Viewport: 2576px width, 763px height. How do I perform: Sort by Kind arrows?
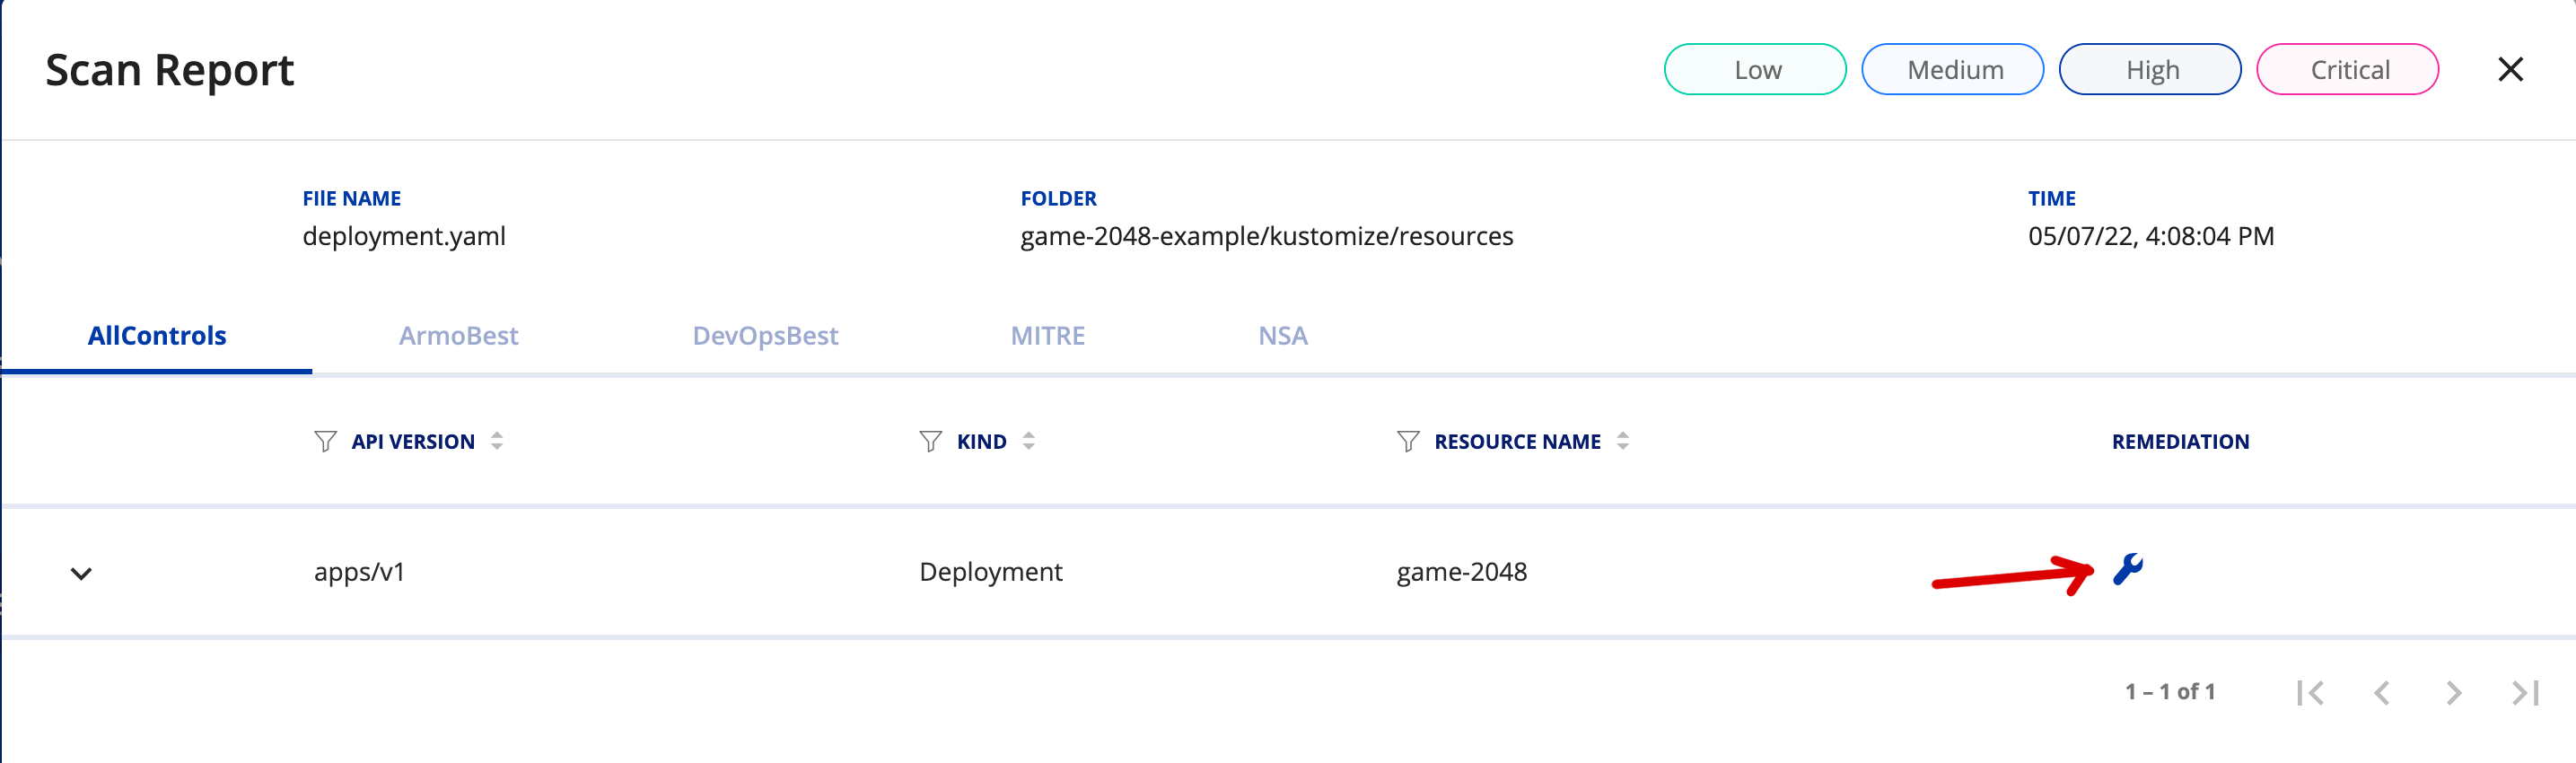tap(1029, 441)
